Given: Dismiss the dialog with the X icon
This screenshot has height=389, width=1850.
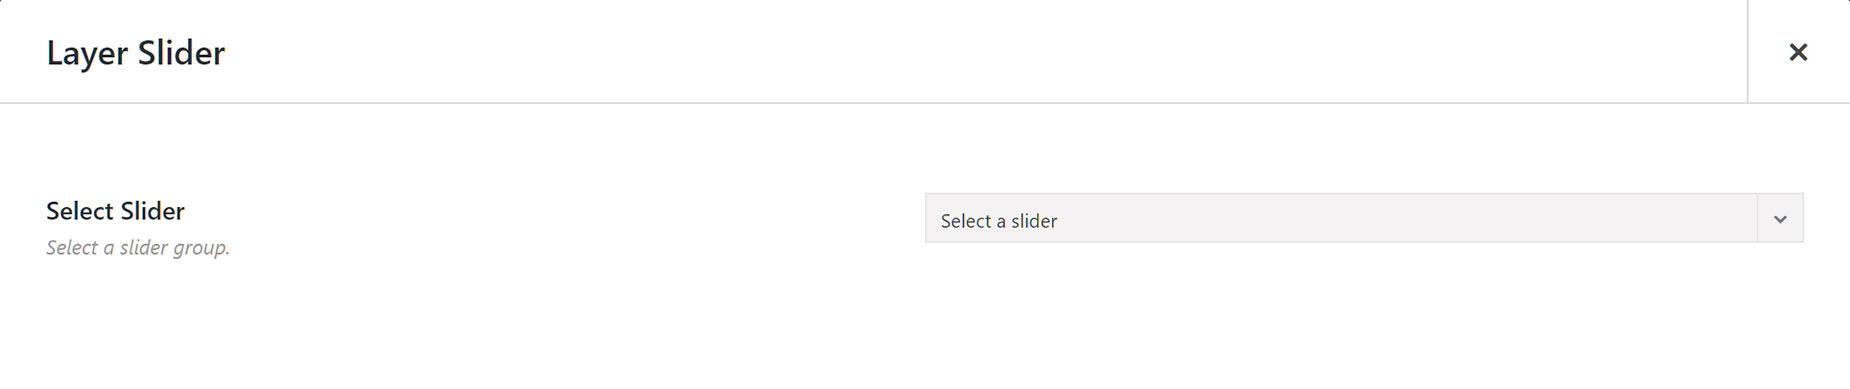Looking at the screenshot, I should pyautogui.click(x=1798, y=52).
